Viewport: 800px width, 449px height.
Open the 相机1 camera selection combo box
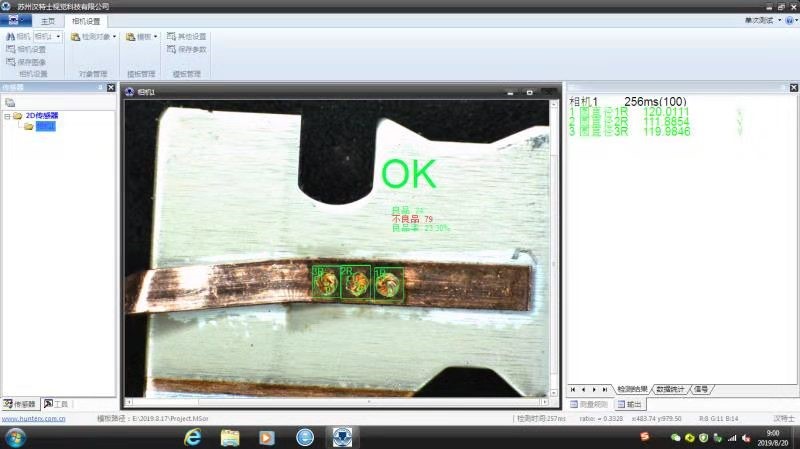(x=47, y=37)
